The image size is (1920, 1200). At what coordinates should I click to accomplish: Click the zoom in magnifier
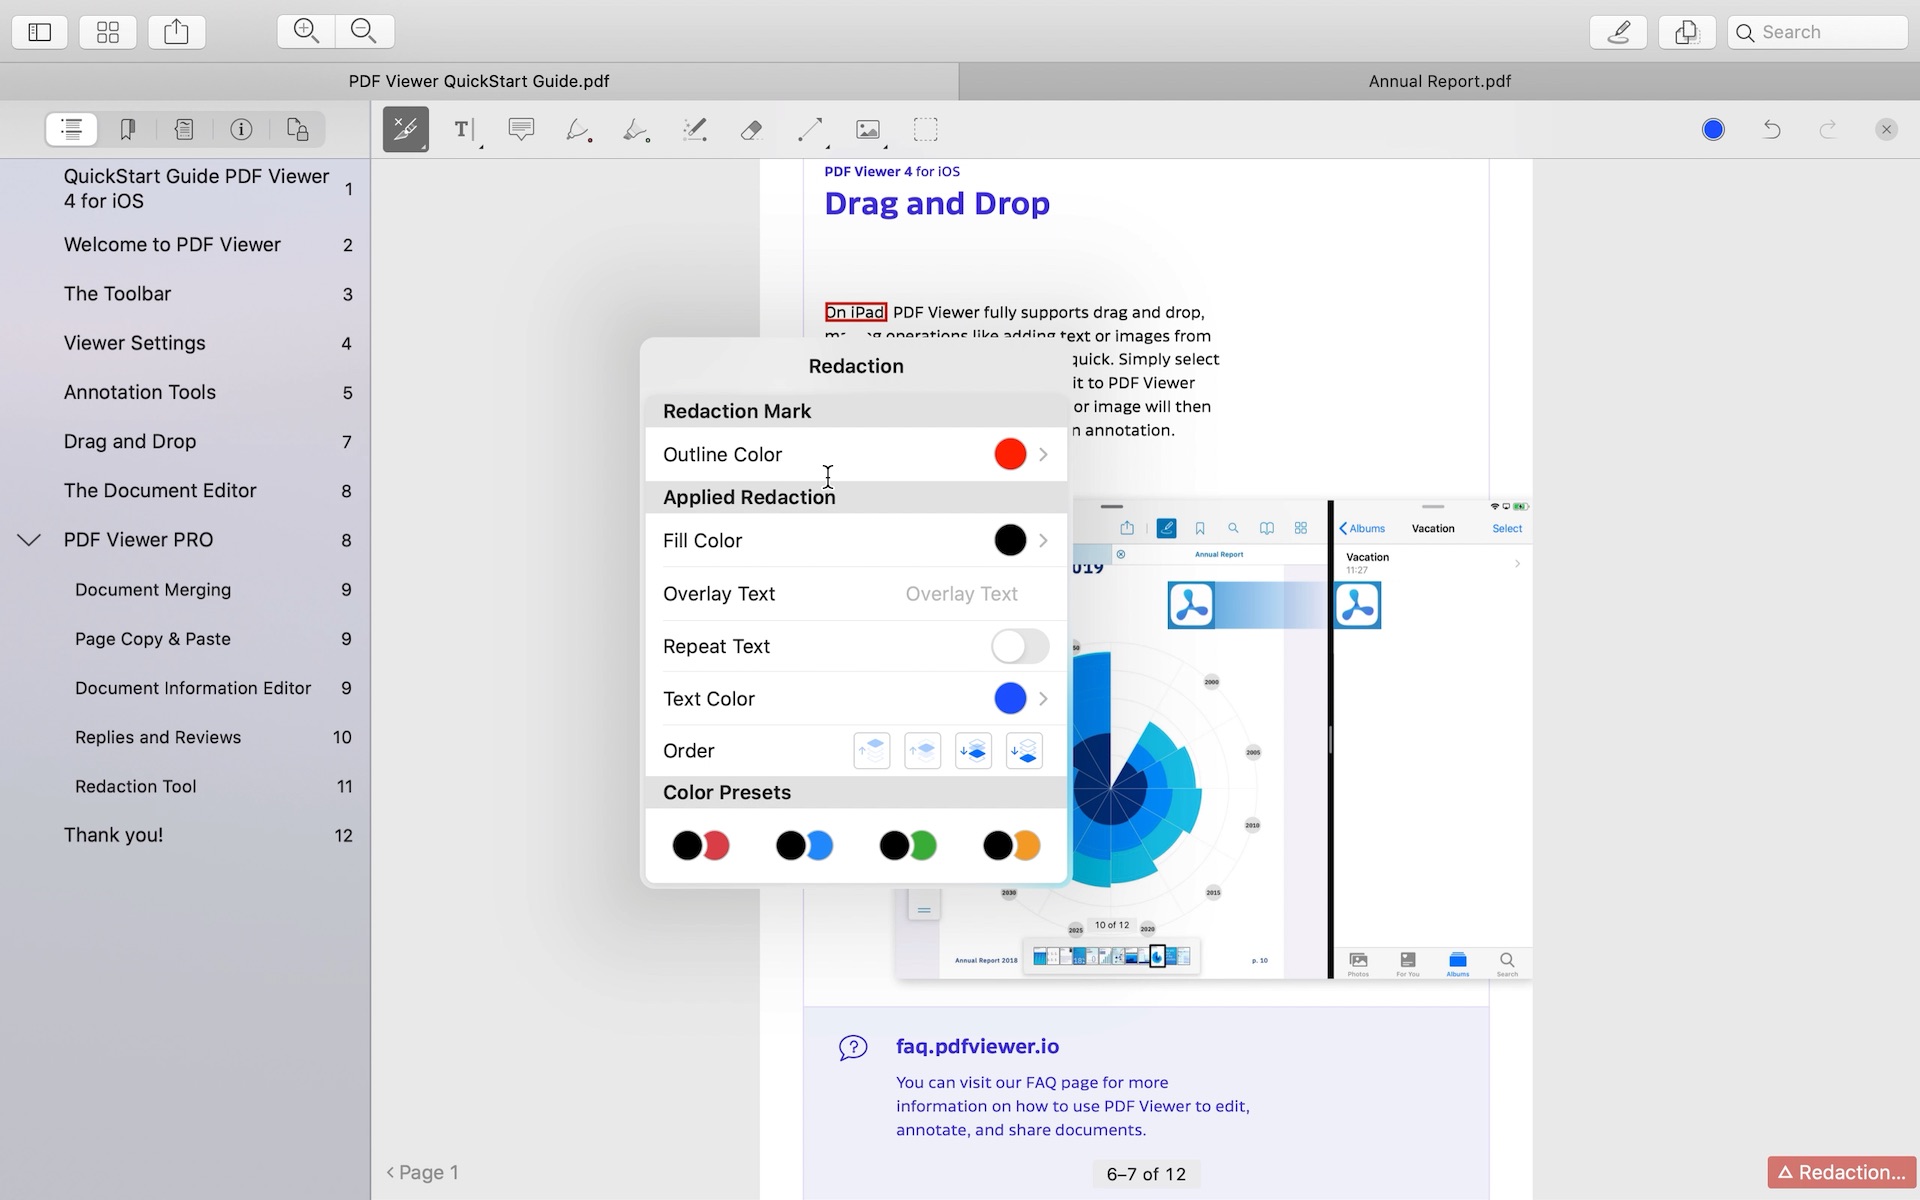click(305, 30)
